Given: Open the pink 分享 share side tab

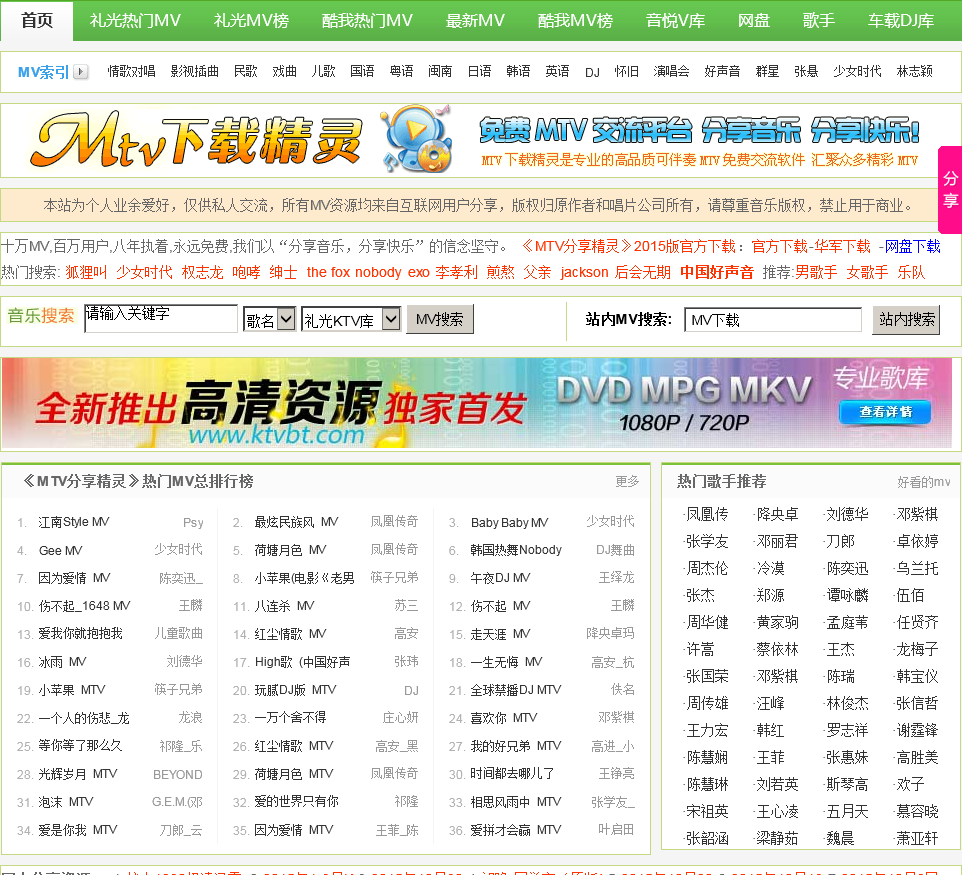Looking at the screenshot, I should [x=950, y=190].
